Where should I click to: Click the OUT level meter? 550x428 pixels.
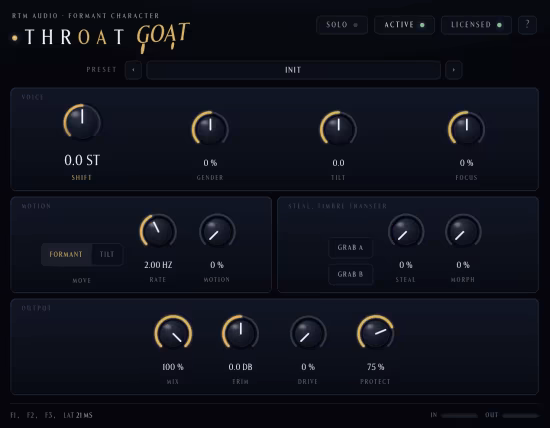coord(521,416)
